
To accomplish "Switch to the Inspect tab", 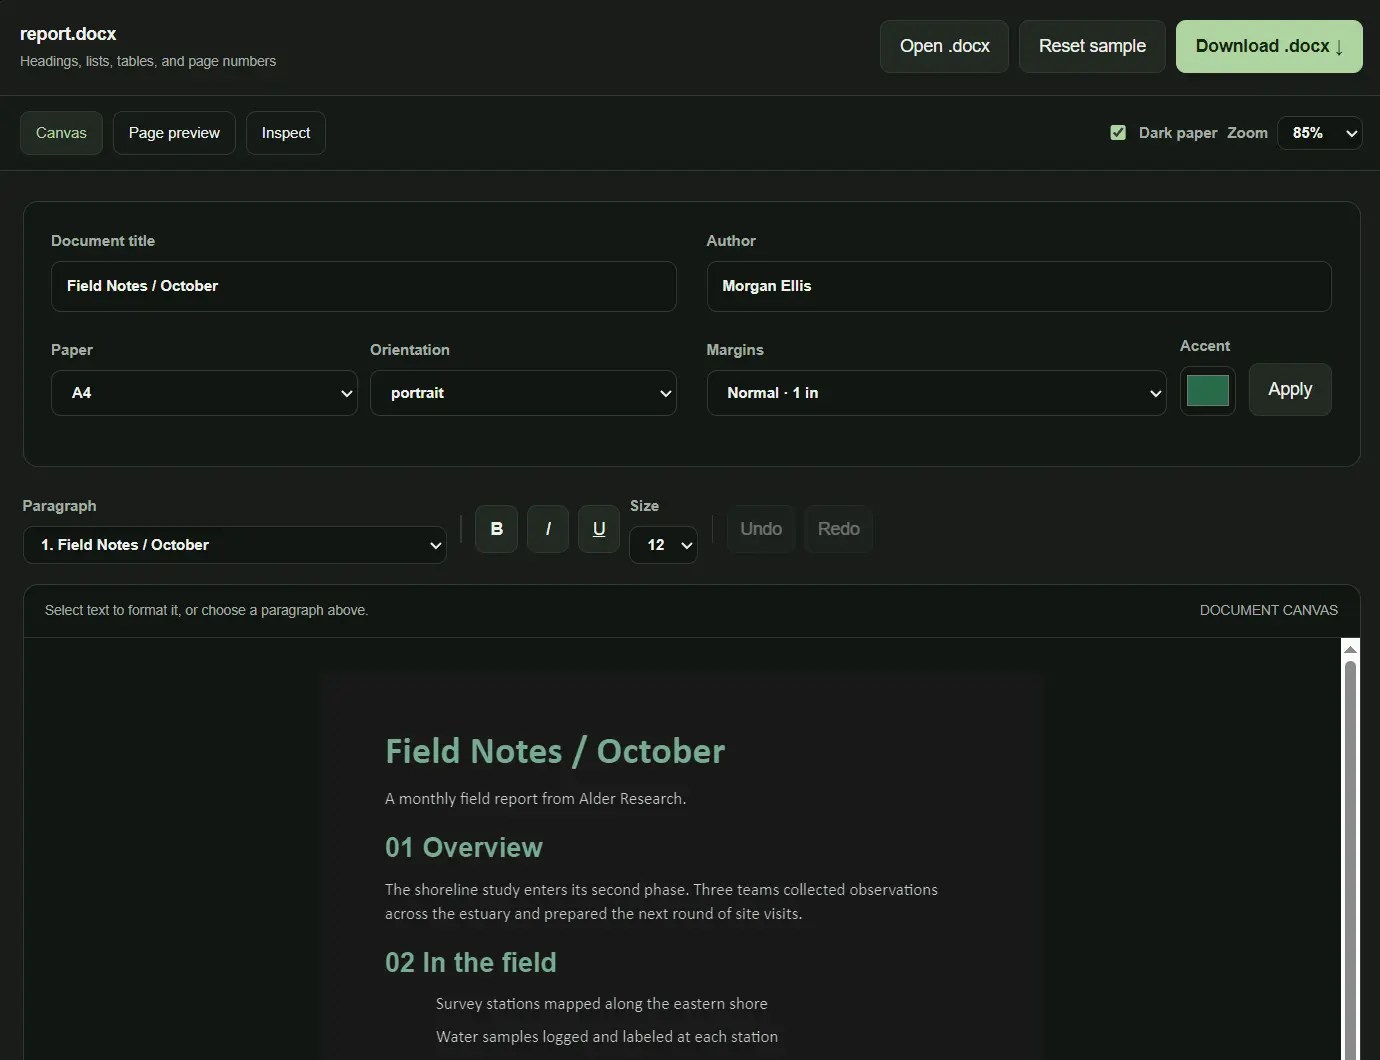I will pyautogui.click(x=286, y=133).
